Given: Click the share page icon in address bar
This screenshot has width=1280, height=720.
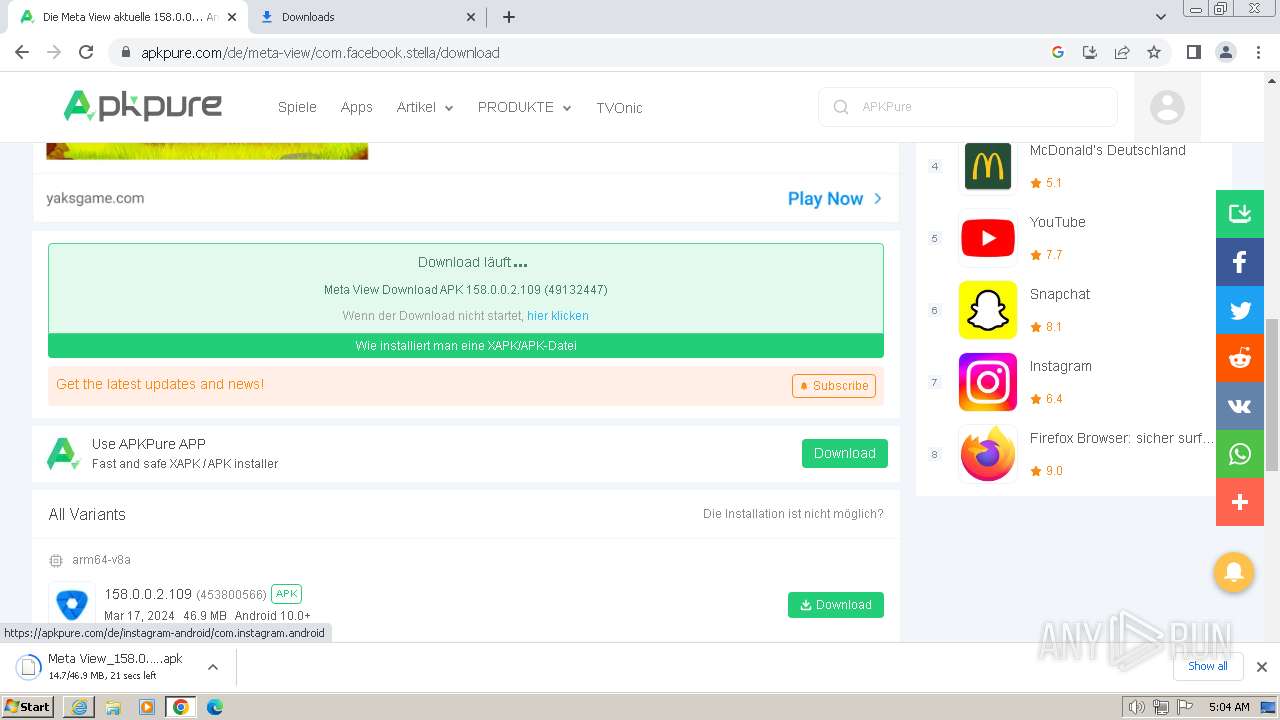Looking at the screenshot, I should click(x=1122, y=52).
